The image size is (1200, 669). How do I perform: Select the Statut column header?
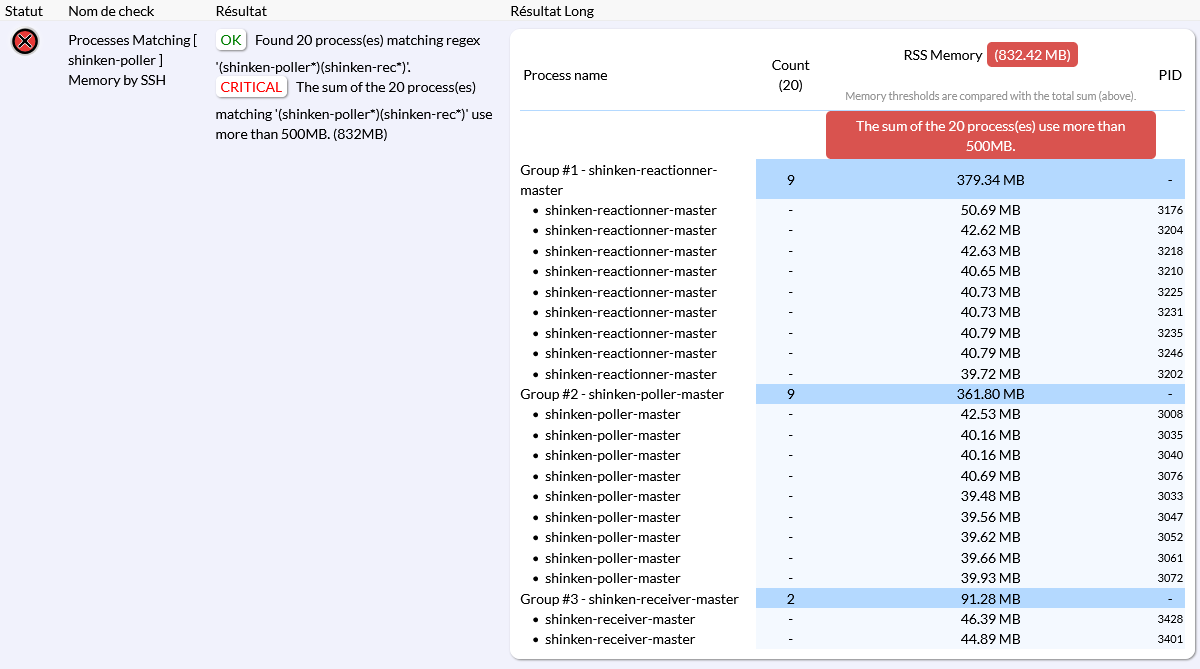(23, 11)
